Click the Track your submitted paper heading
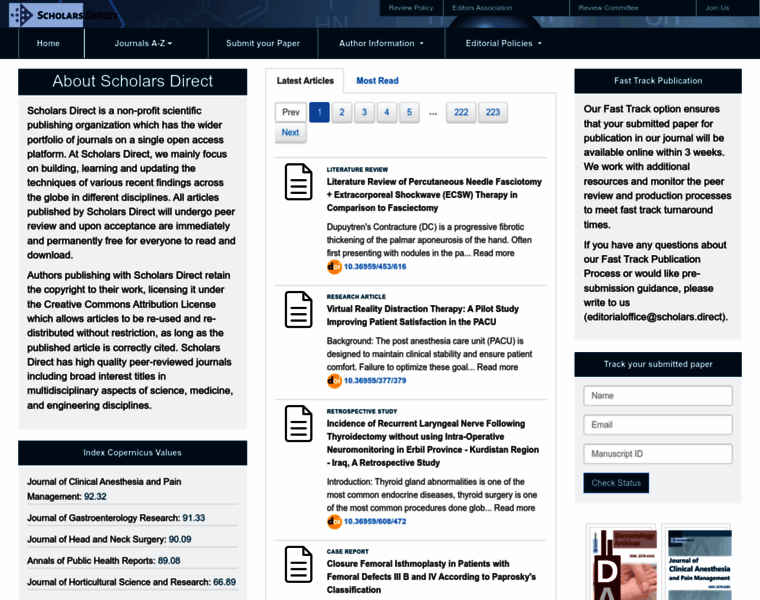Image resolution: width=760 pixels, height=600 pixels. [x=658, y=364]
